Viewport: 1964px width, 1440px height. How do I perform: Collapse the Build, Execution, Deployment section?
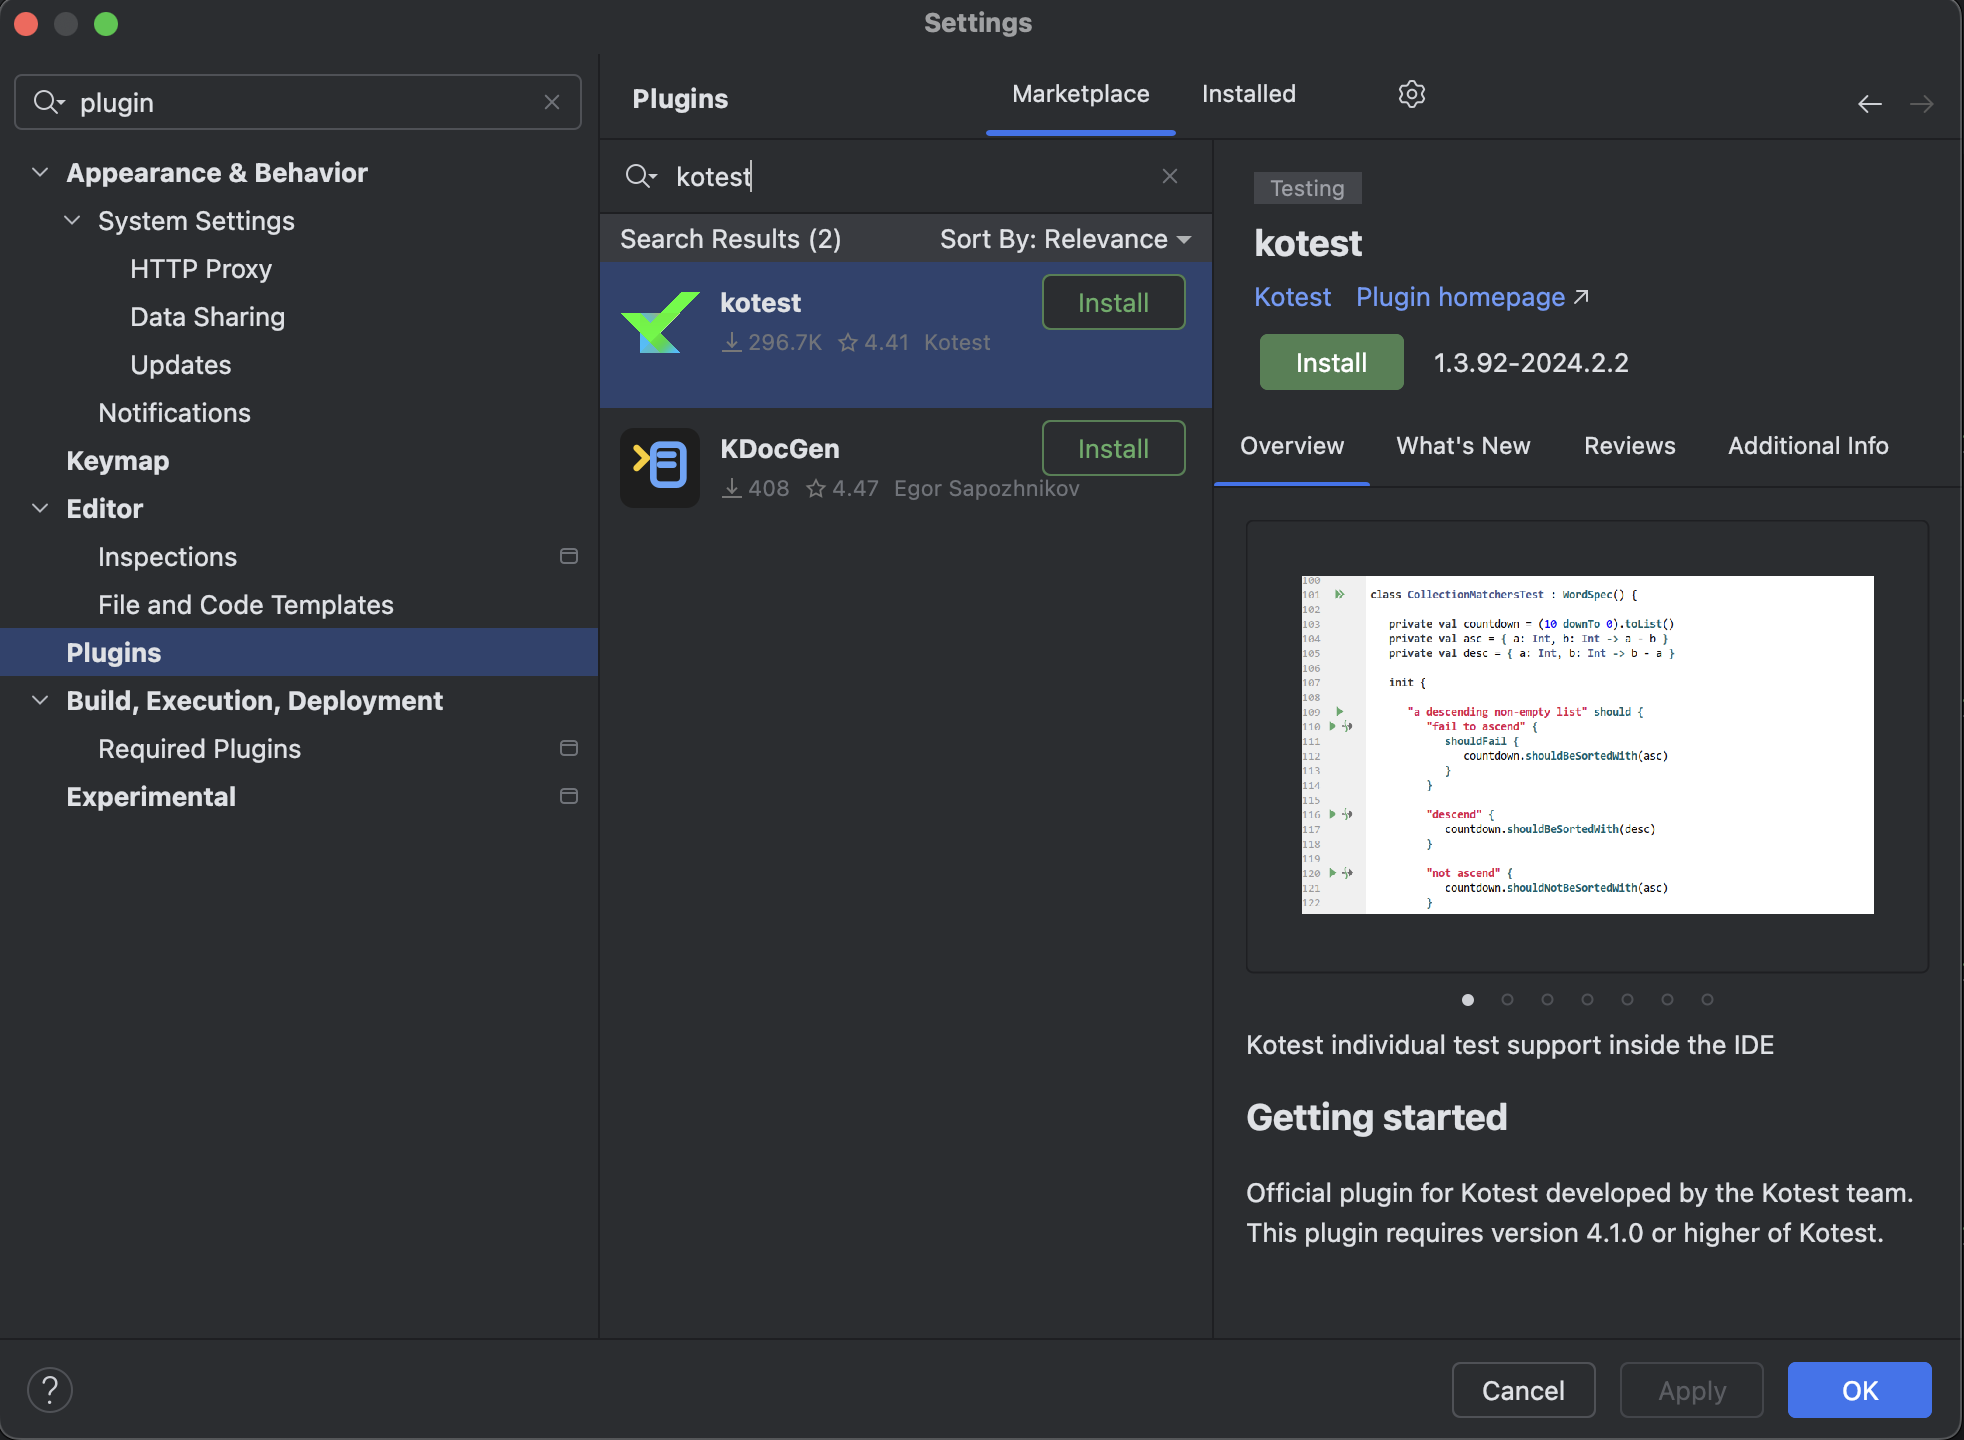point(40,700)
